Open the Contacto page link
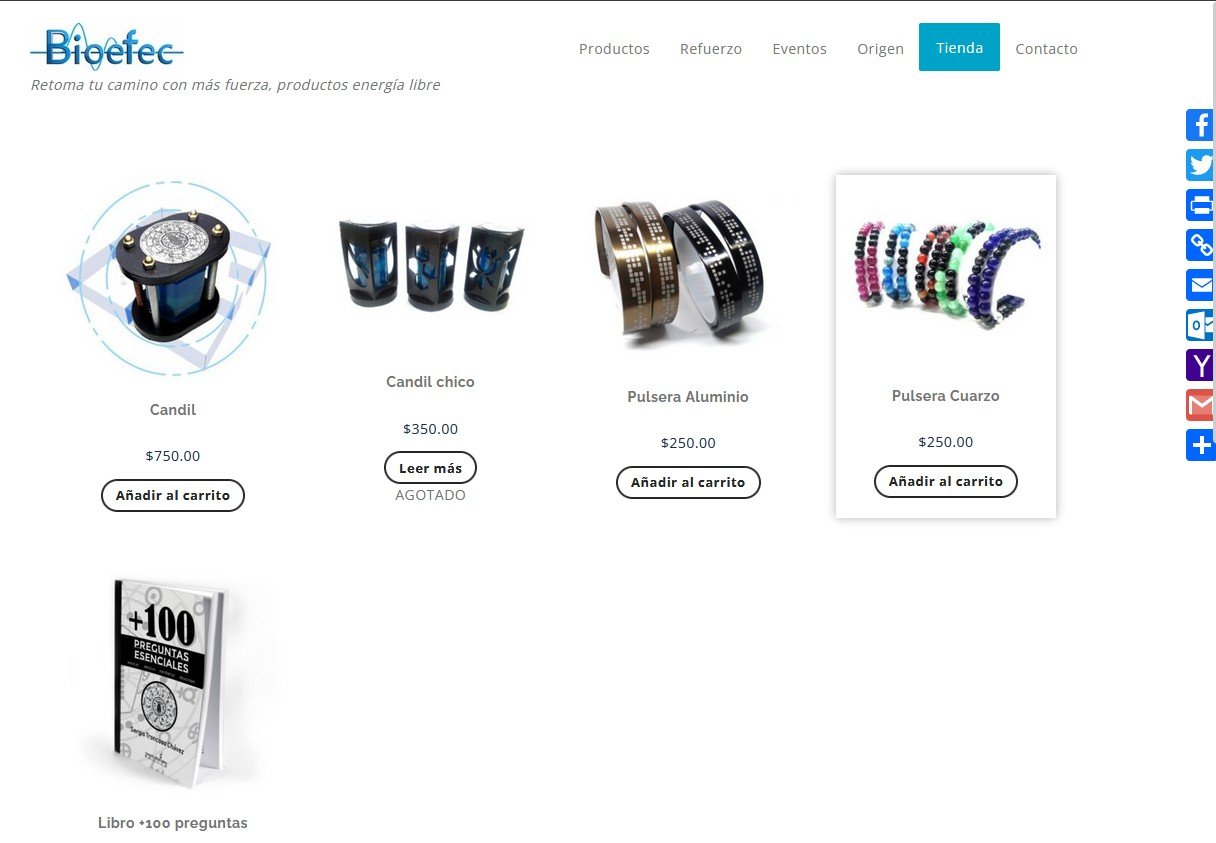 [x=1046, y=48]
